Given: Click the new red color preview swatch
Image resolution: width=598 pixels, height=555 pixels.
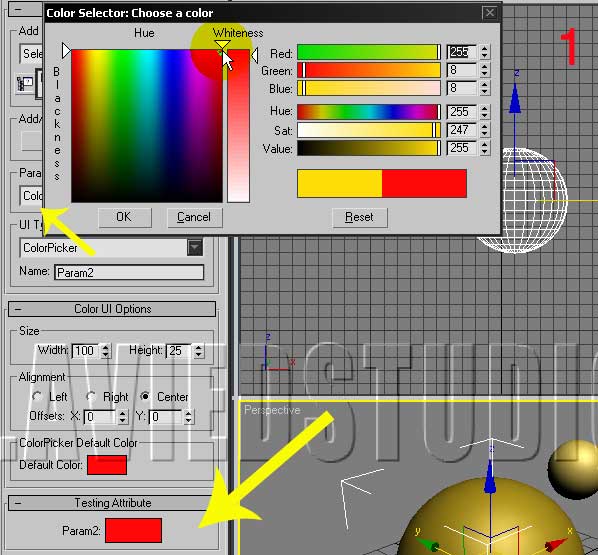Looking at the screenshot, I should [x=424, y=183].
